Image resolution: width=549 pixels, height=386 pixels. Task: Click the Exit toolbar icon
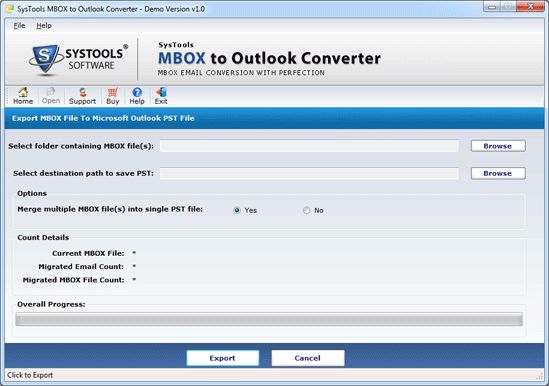161,96
